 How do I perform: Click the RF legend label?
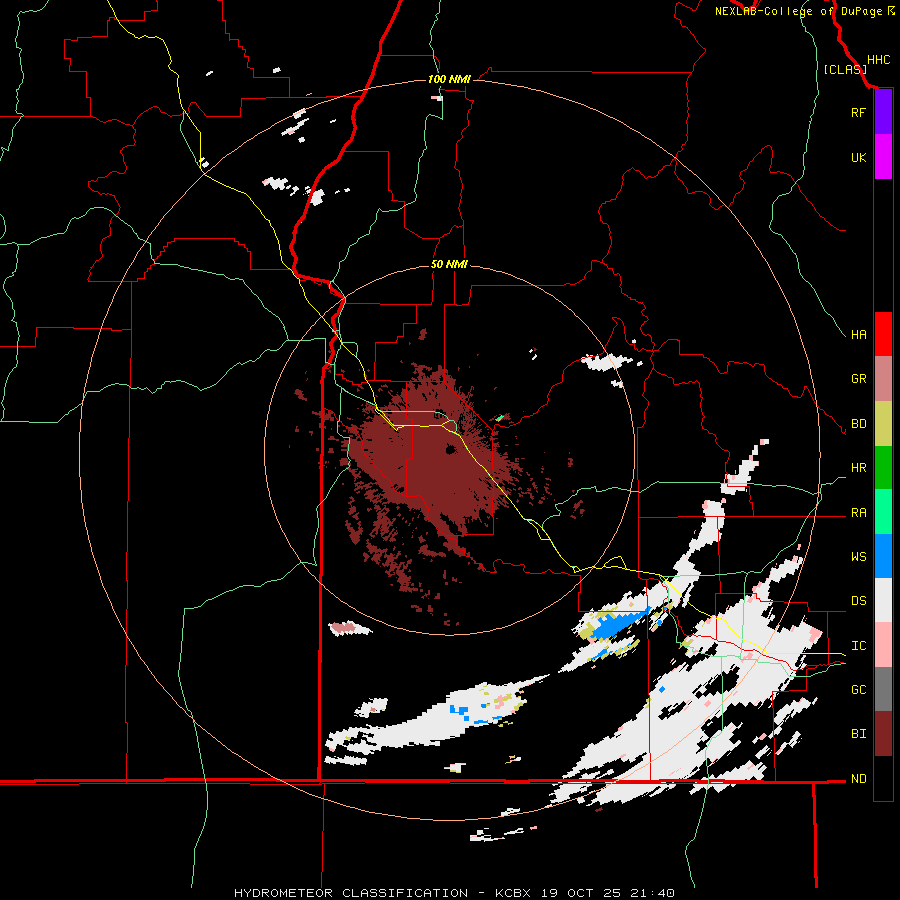[858, 112]
